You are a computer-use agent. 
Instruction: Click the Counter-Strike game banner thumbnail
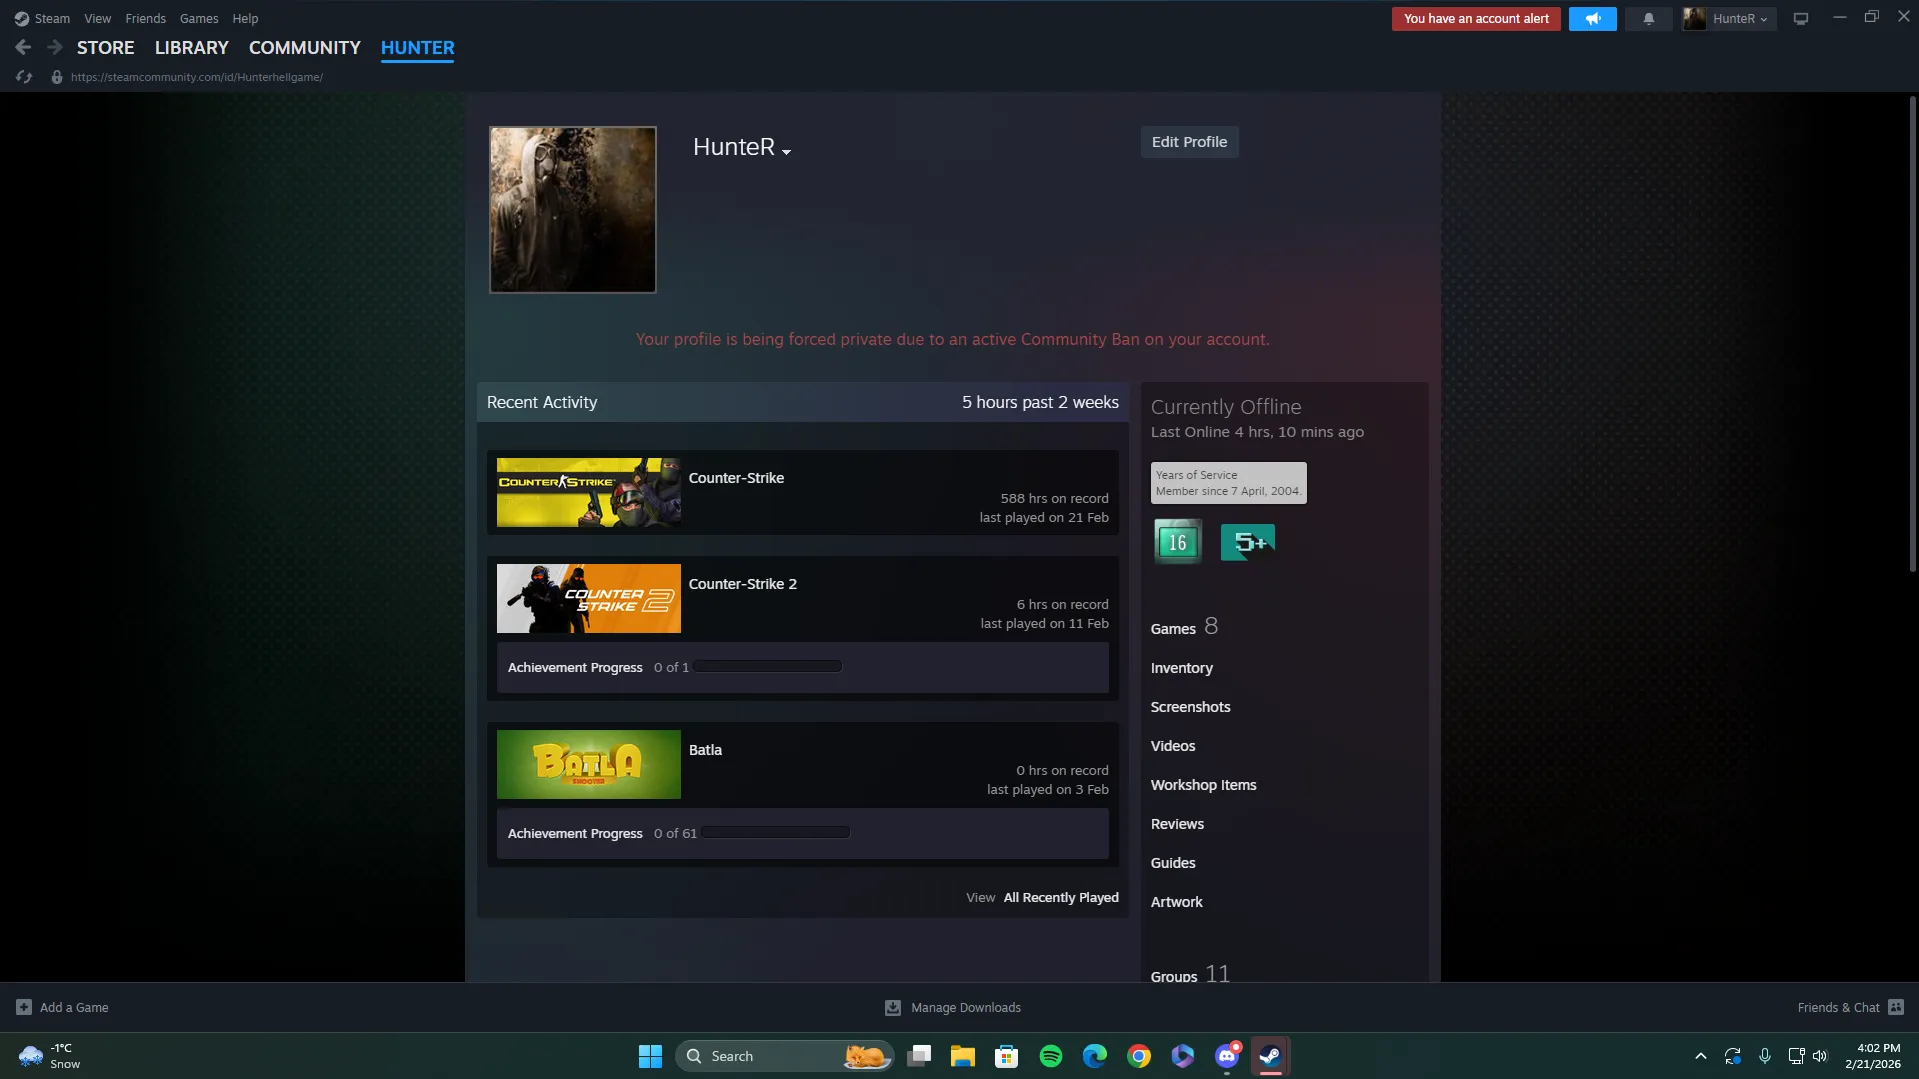pos(588,493)
